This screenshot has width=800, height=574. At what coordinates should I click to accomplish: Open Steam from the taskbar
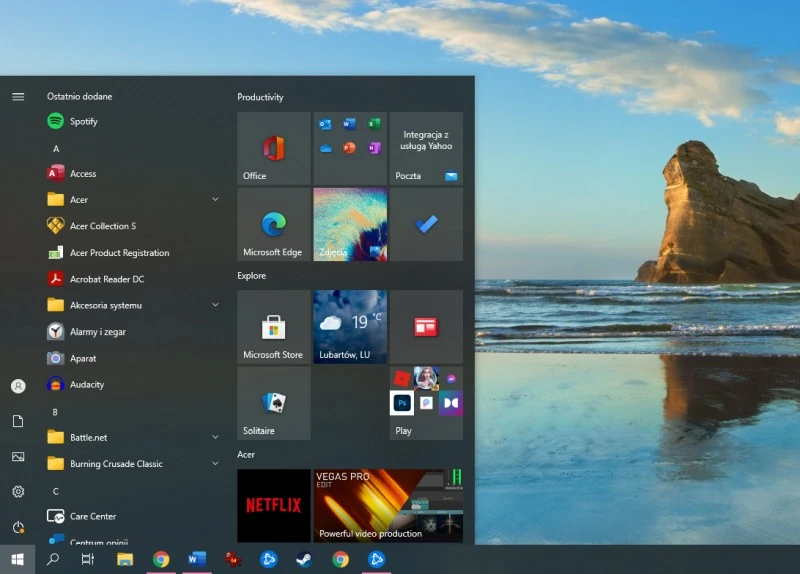coord(305,560)
